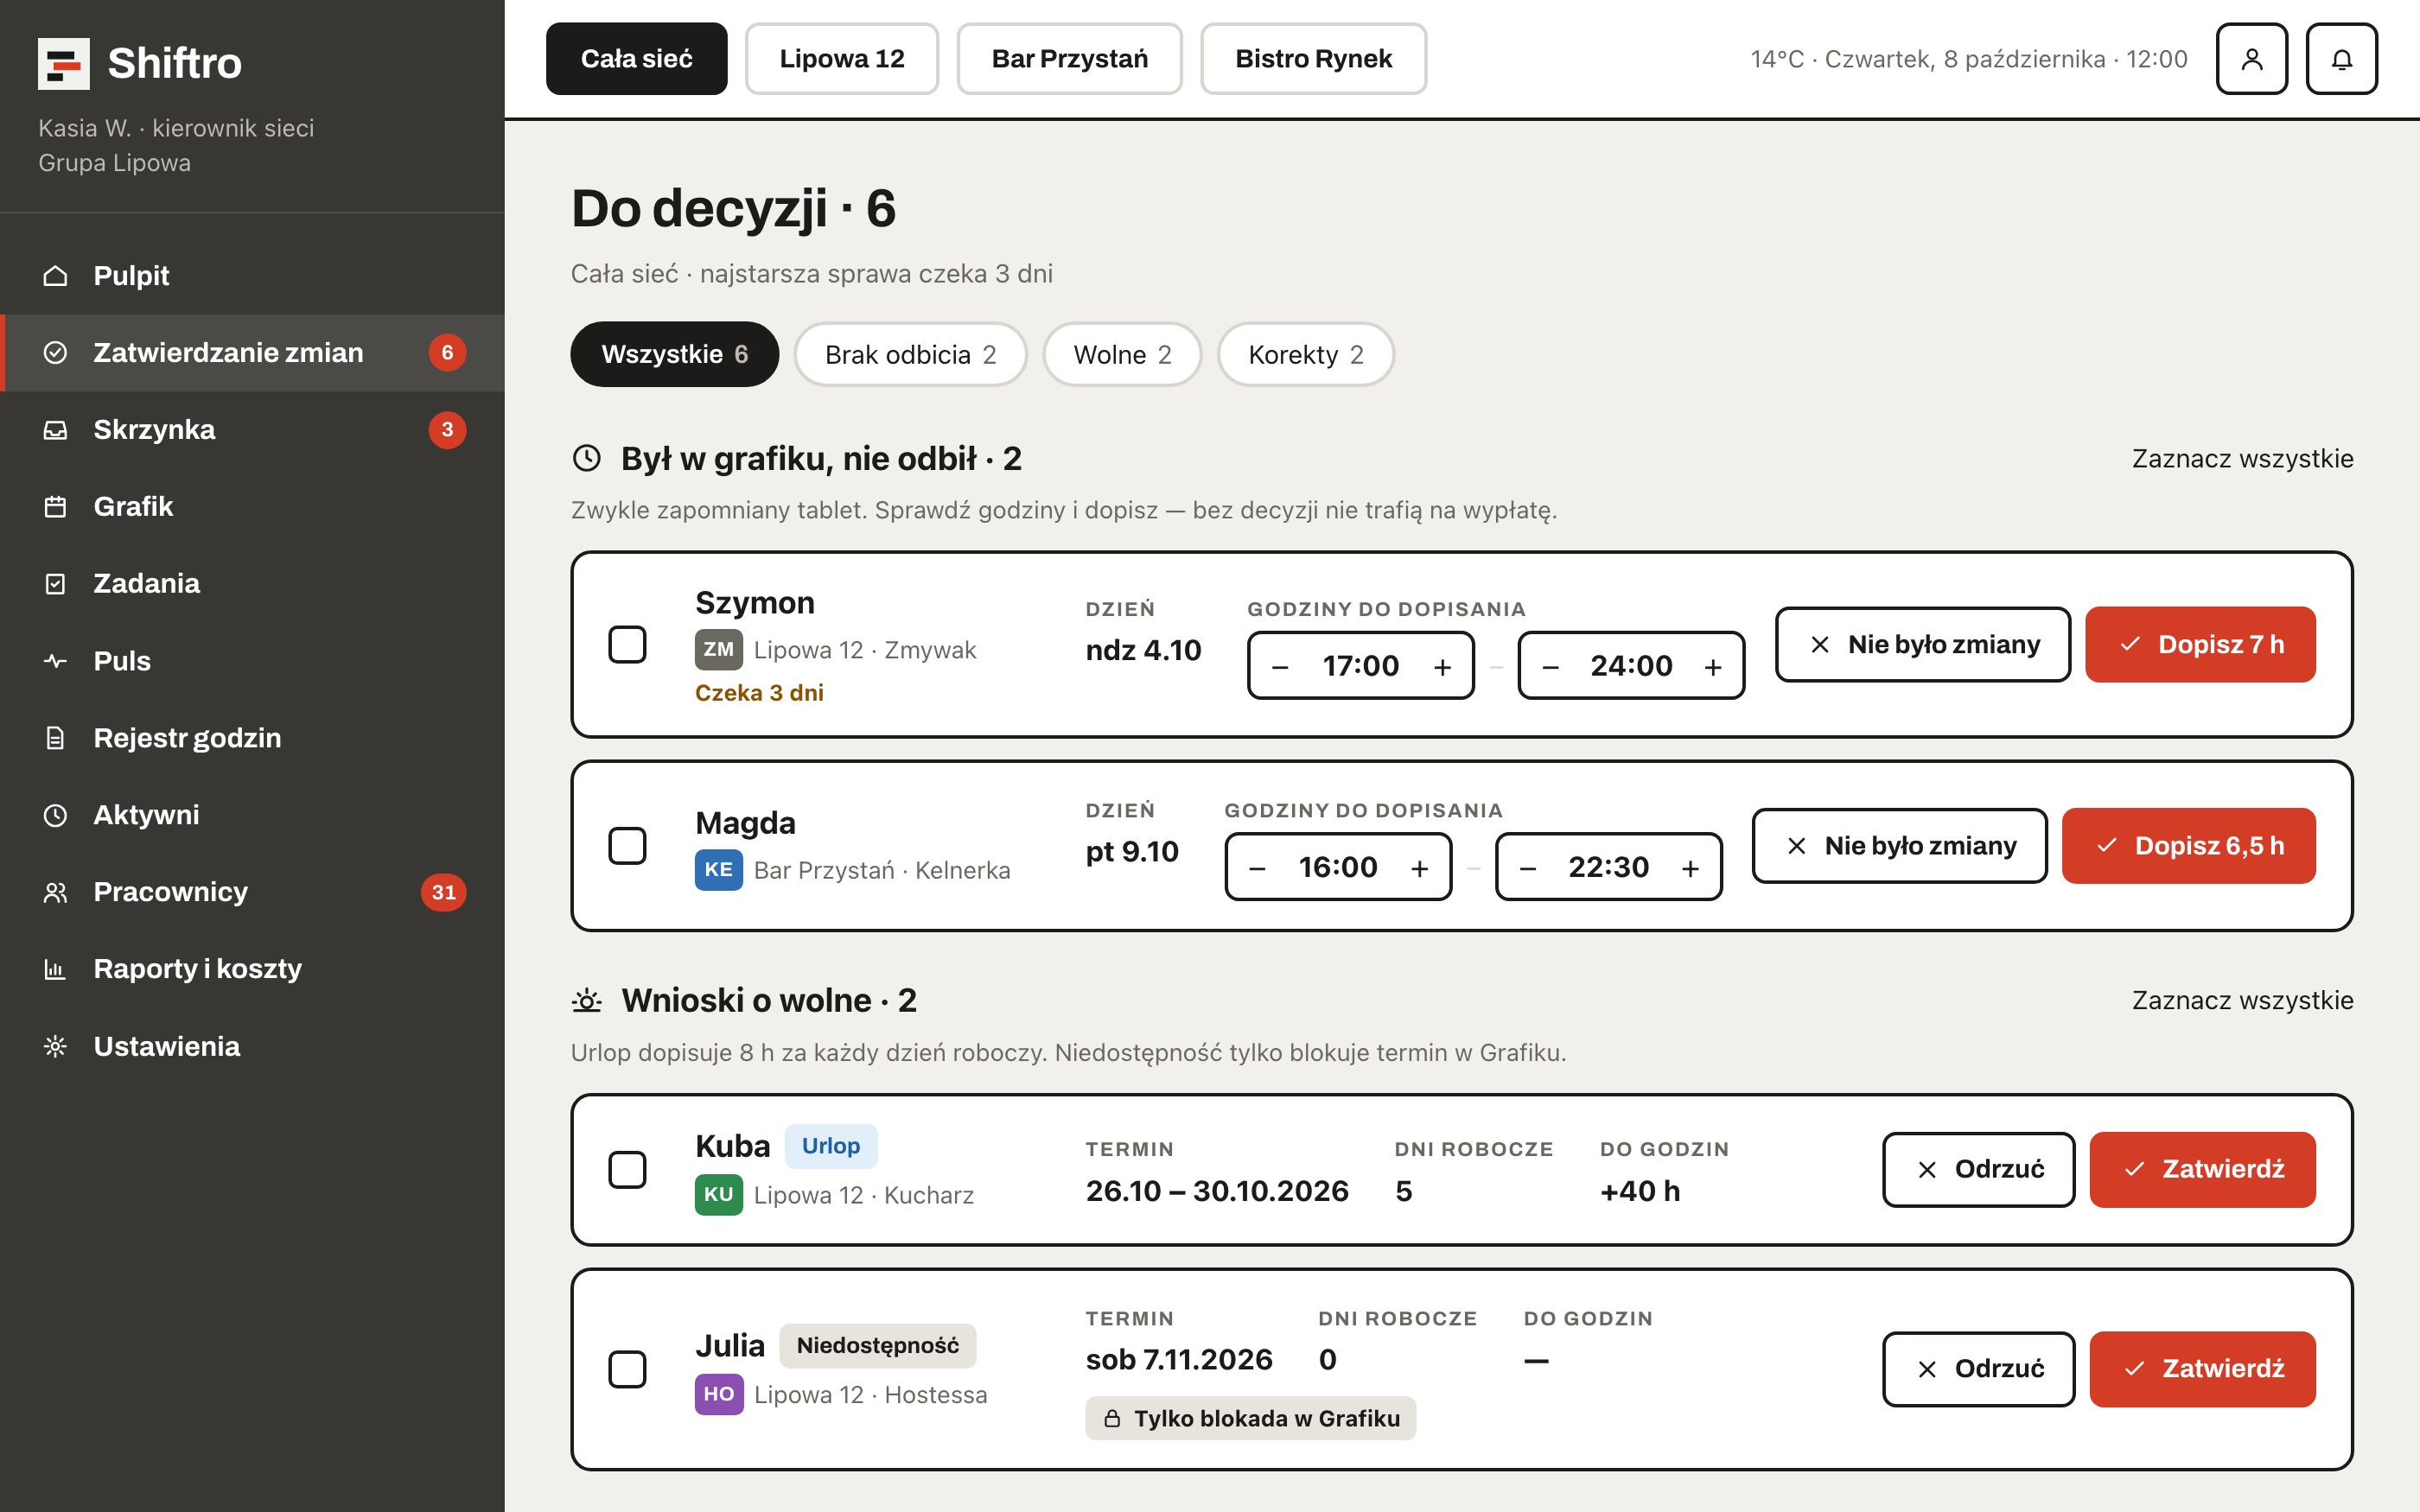This screenshot has height=1512, width=2420.
Task: Filter by Brak odbicia 2
Action: pyautogui.click(x=910, y=354)
